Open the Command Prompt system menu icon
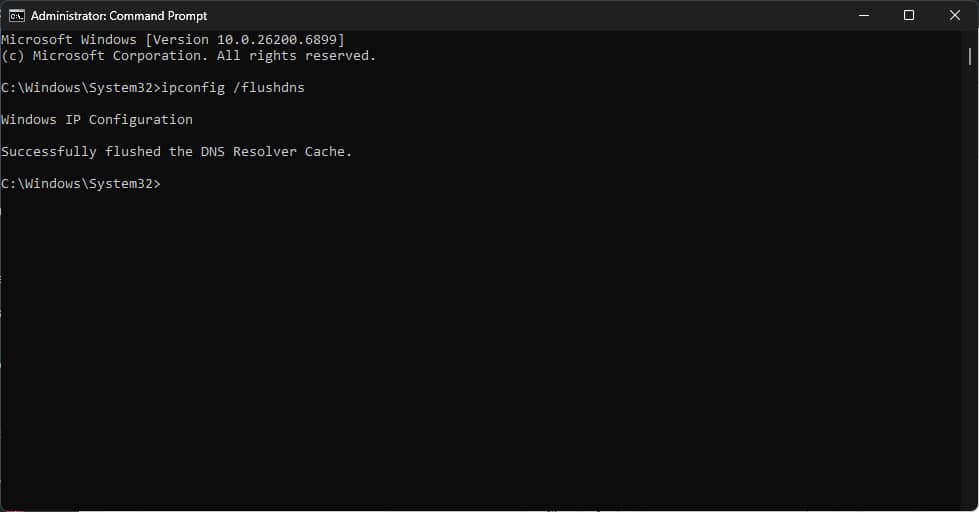This screenshot has width=979, height=512. click(x=17, y=15)
